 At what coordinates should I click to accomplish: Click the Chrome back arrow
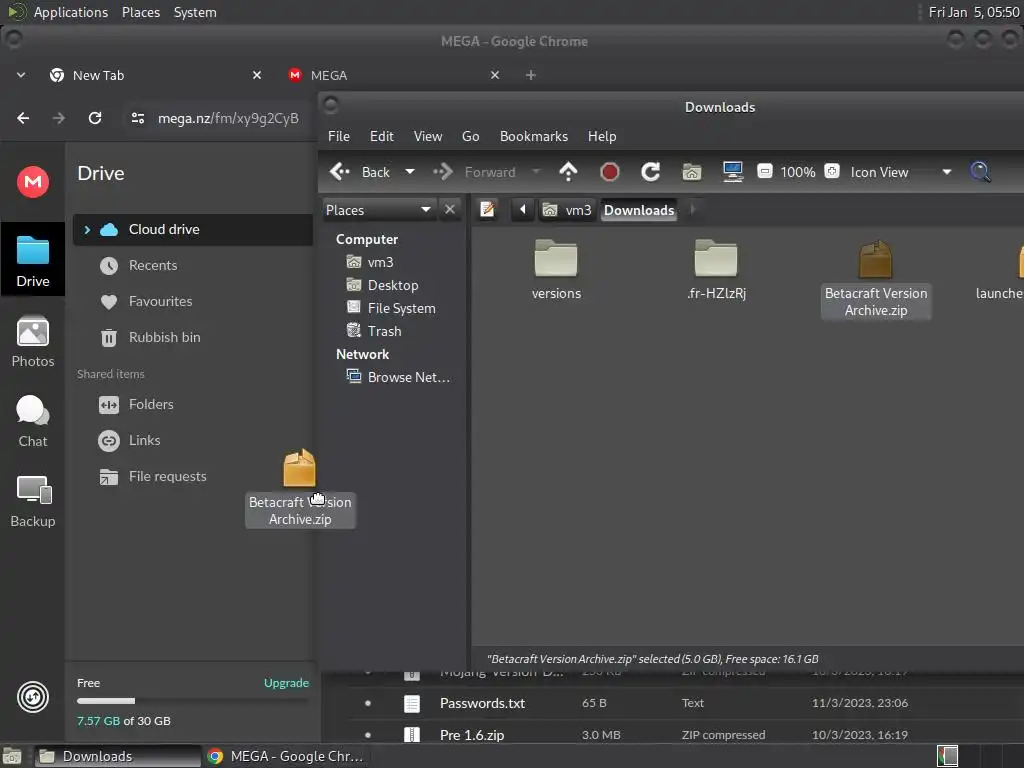pyautogui.click(x=24, y=118)
